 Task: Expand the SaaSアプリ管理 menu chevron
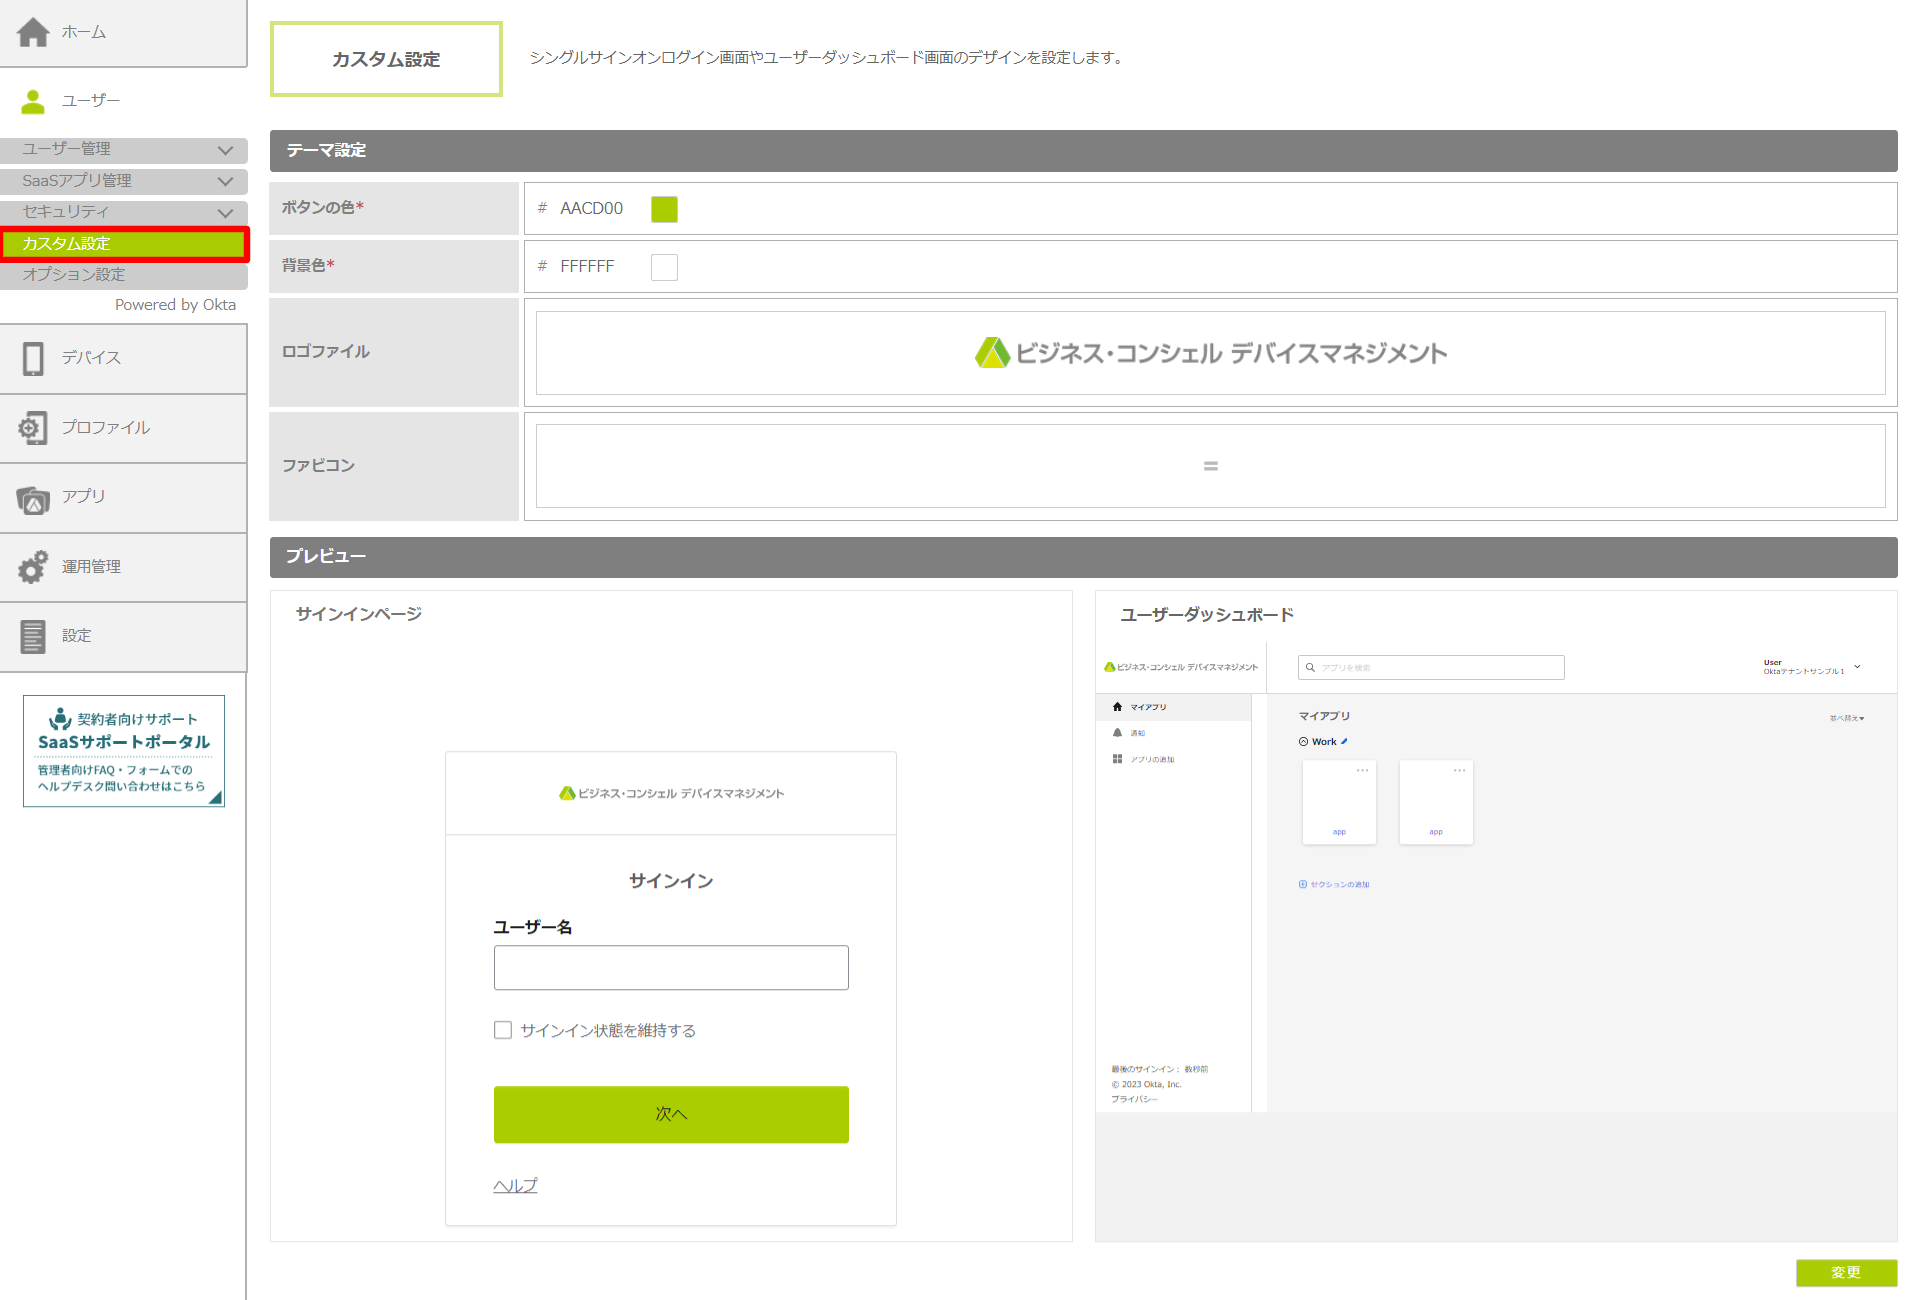pyautogui.click(x=225, y=181)
